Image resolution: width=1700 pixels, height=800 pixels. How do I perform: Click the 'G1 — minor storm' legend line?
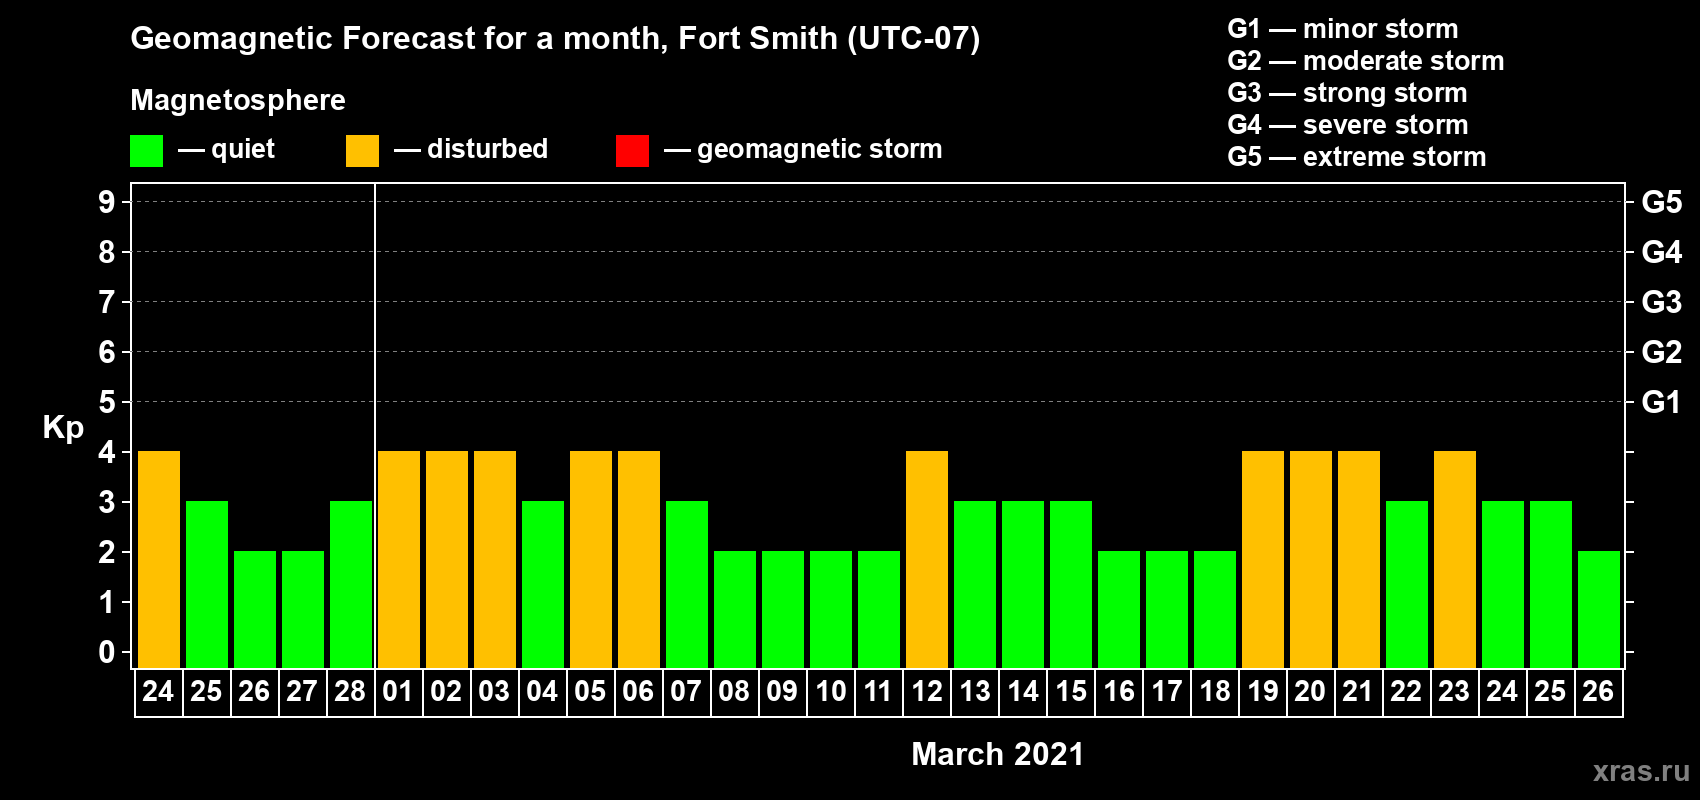pos(1342,29)
